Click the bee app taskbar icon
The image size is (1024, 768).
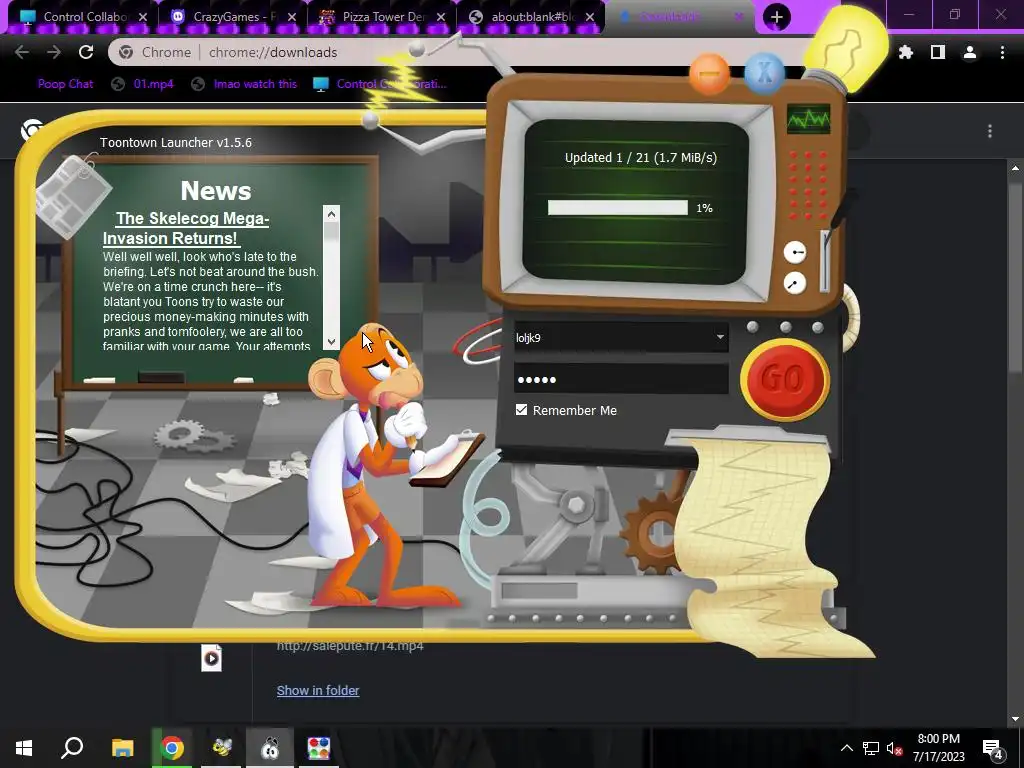221,748
